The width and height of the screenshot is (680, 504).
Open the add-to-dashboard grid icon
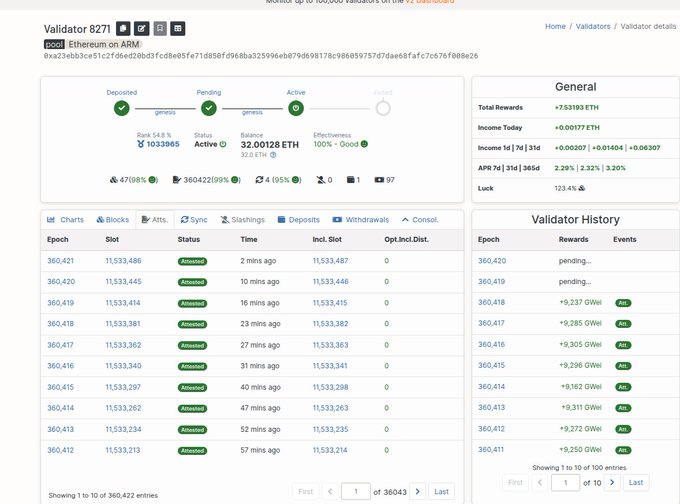click(x=177, y=29)
